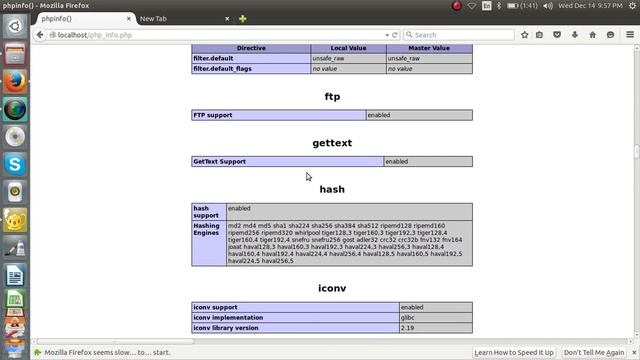Click the hash section heading

[332, 189]
